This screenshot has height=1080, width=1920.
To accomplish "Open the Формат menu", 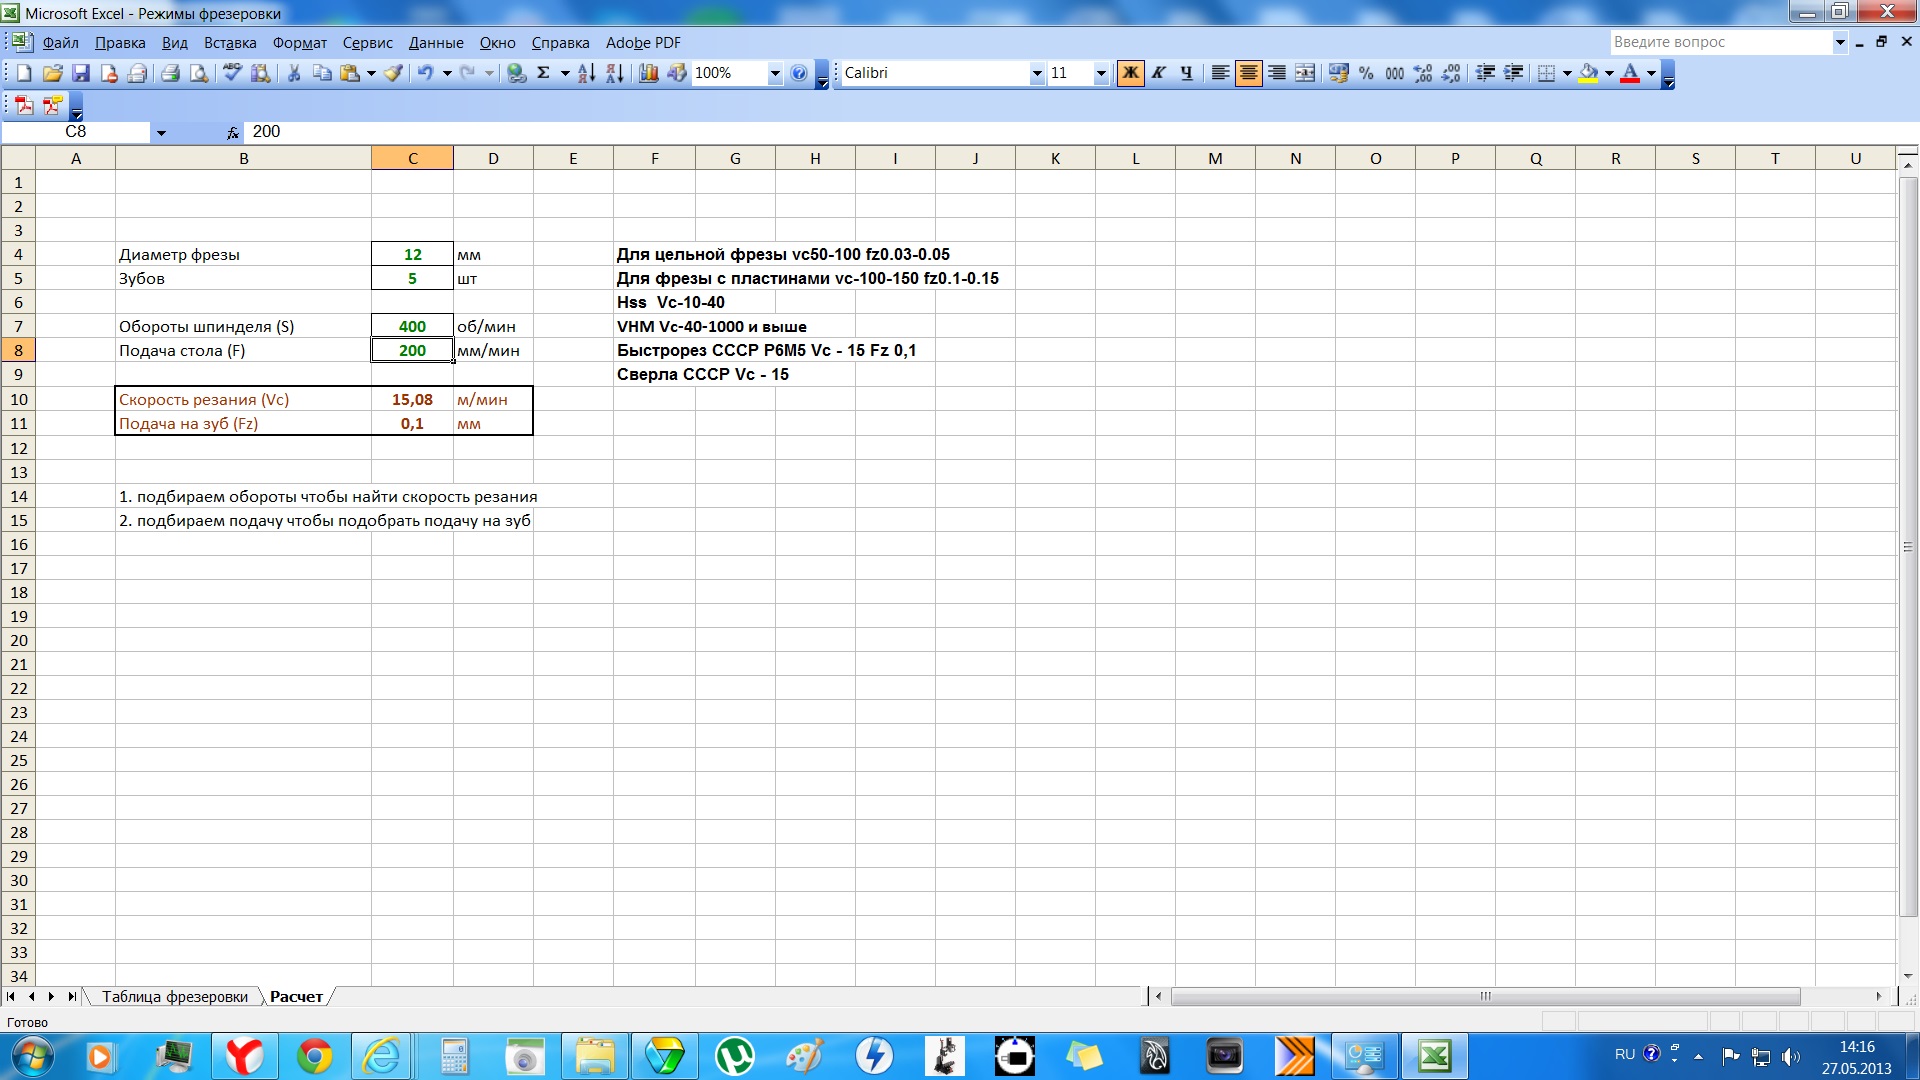I will point(299,43).
